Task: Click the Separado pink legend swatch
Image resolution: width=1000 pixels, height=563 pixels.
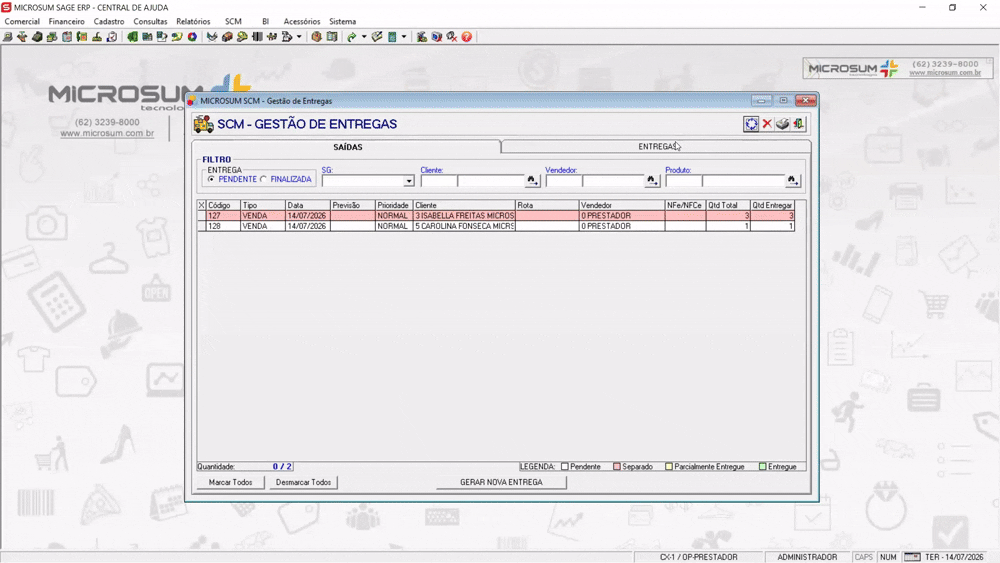Action: (617, 467)
